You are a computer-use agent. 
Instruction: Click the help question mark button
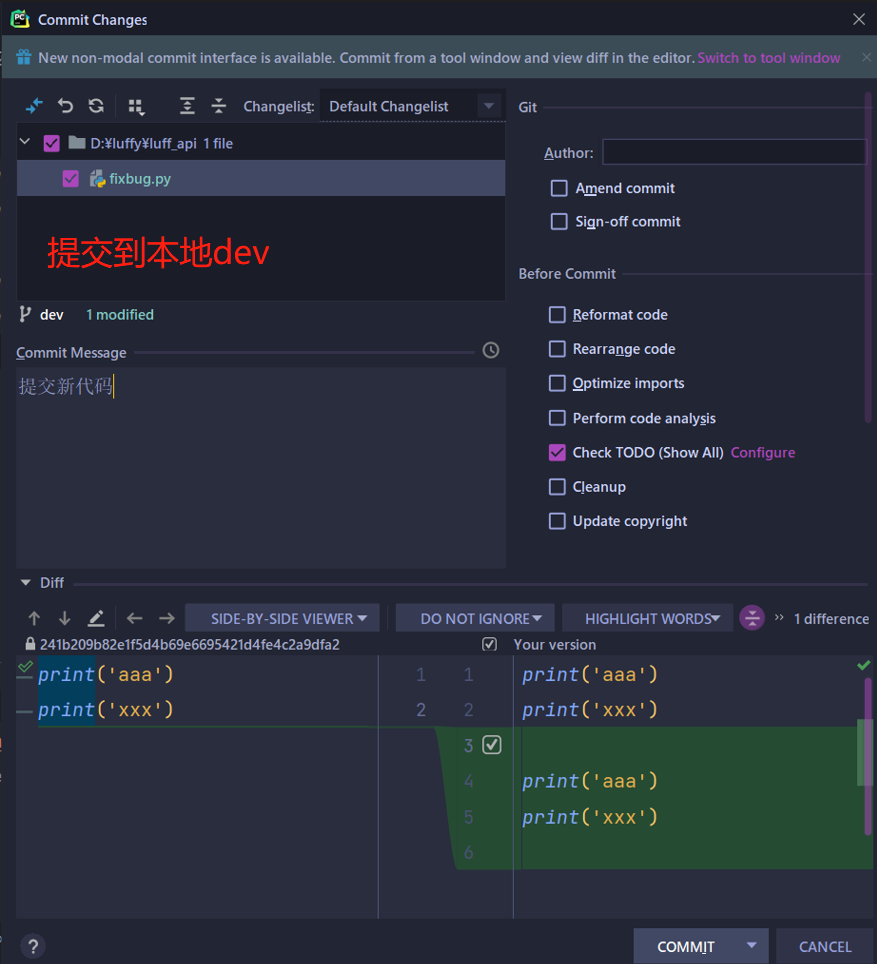33,946
